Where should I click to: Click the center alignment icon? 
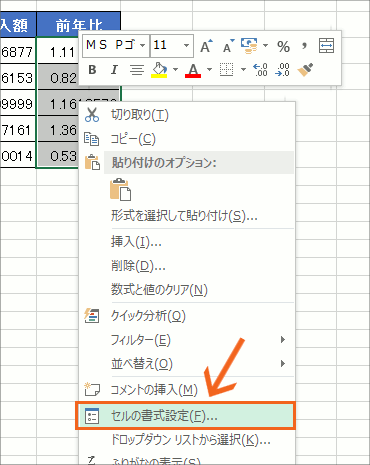pyautogui.click(x=137, y=70)
